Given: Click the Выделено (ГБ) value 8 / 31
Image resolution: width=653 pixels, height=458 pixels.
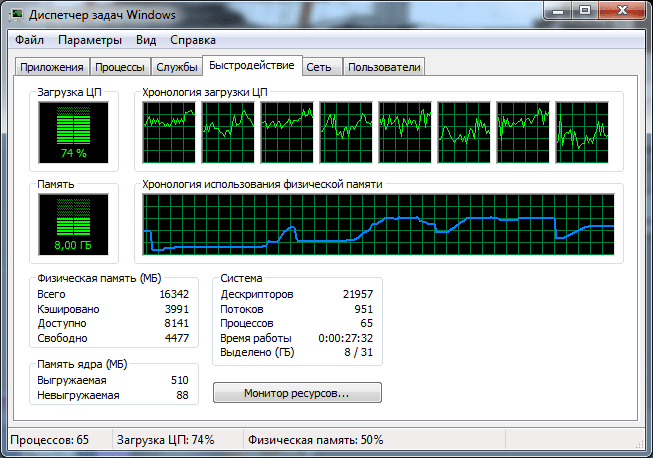Looking at the screenshot, I should click(x=359, y=352).
